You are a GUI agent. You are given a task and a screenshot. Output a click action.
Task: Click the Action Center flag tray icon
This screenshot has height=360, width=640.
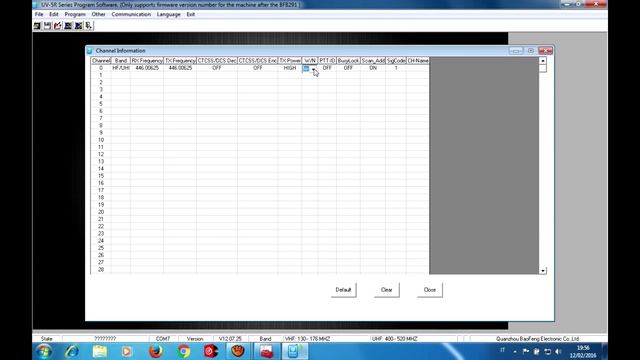[x=526, y=351]
